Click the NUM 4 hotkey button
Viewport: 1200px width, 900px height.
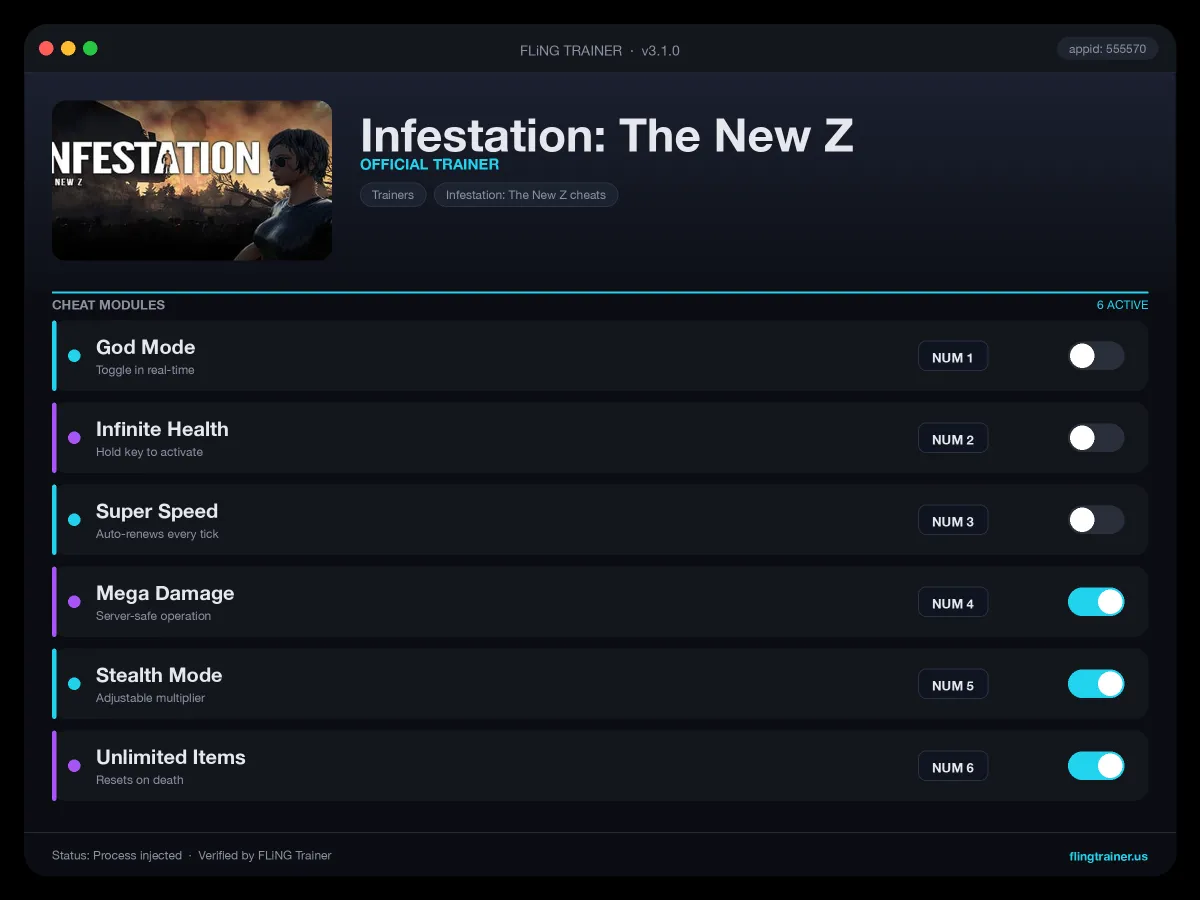pyautogui.click(x=953, y=603)
